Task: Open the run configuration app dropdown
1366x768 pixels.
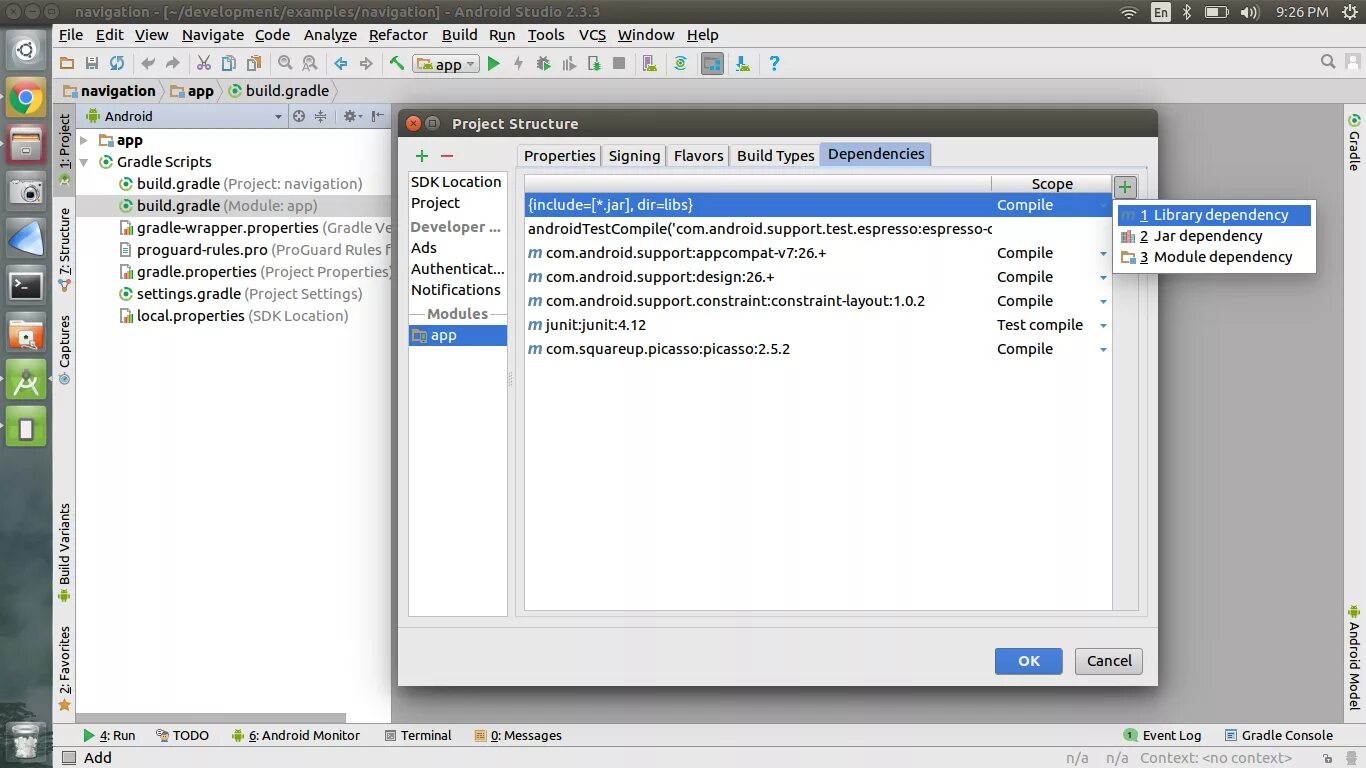Action: (447, 64)
